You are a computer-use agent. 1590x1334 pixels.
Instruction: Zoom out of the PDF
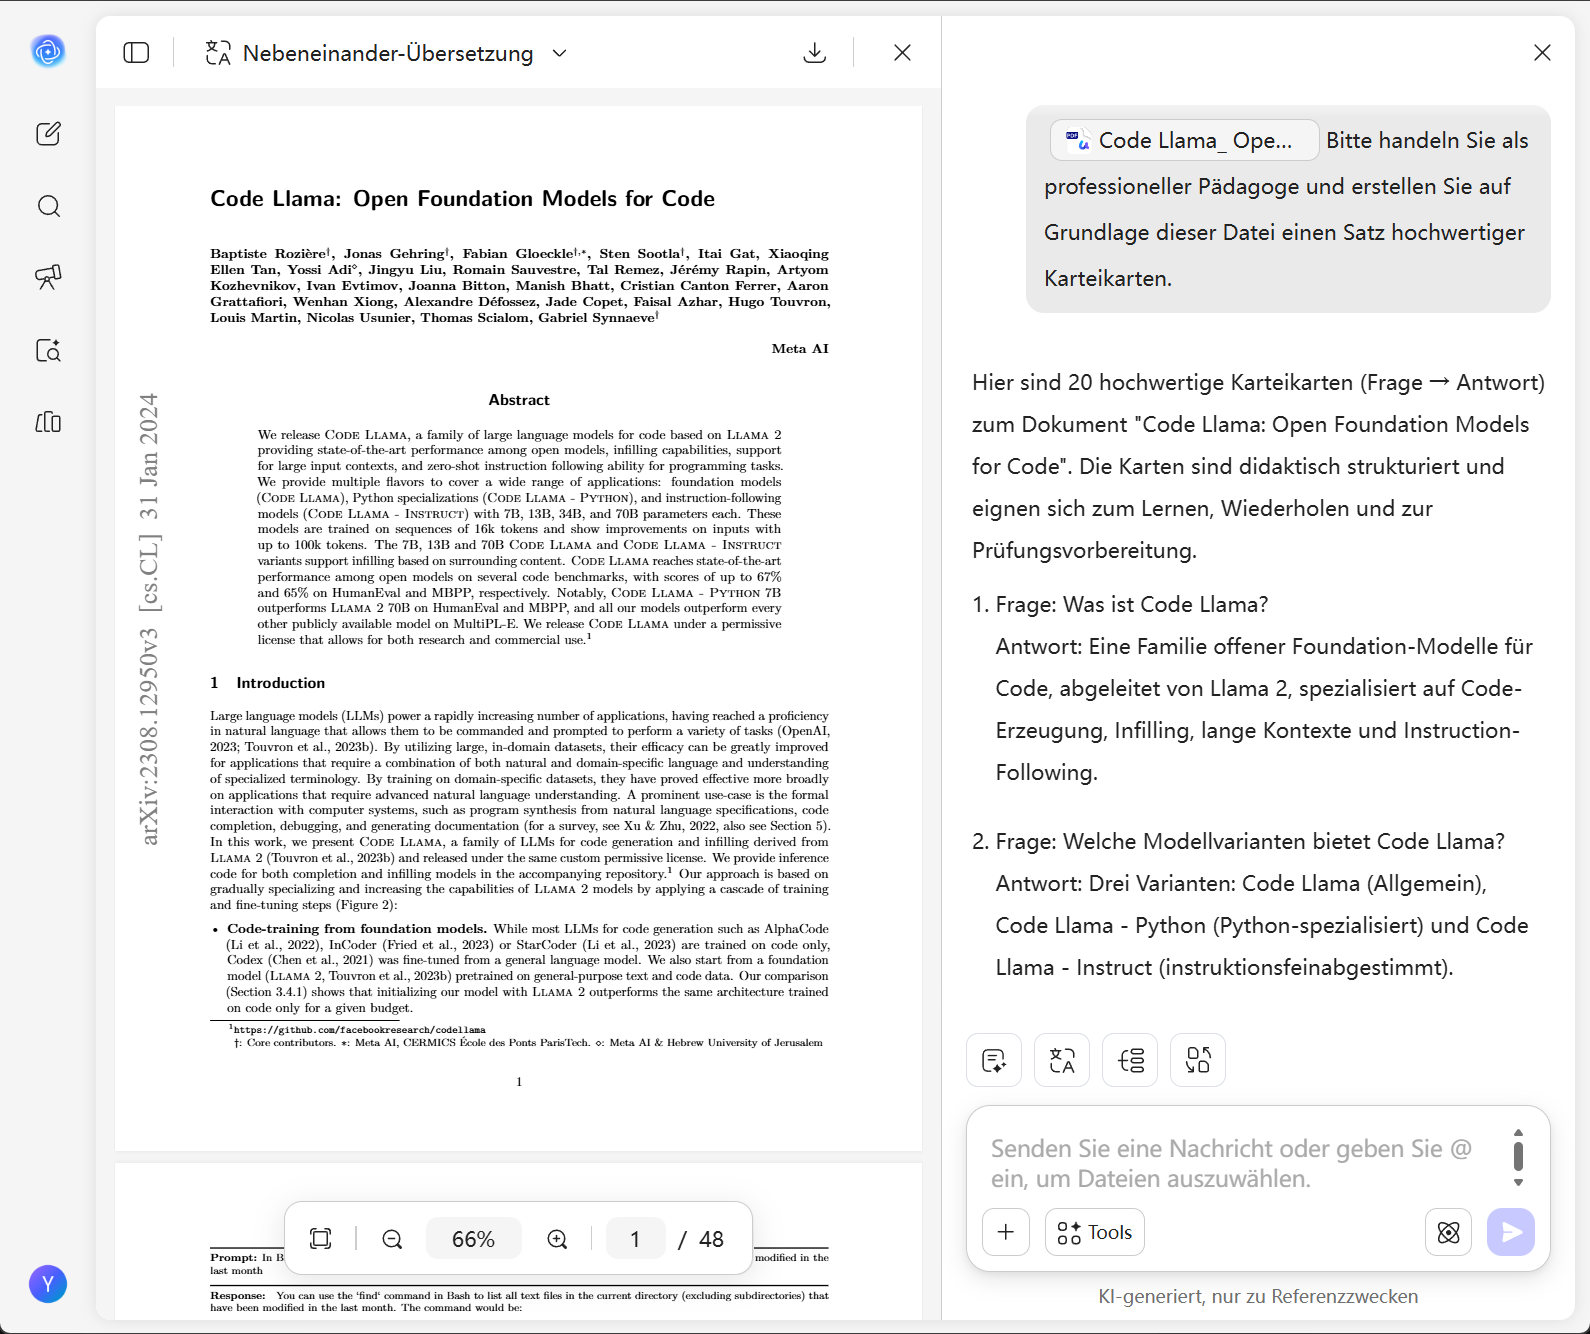click(392, 1239)
